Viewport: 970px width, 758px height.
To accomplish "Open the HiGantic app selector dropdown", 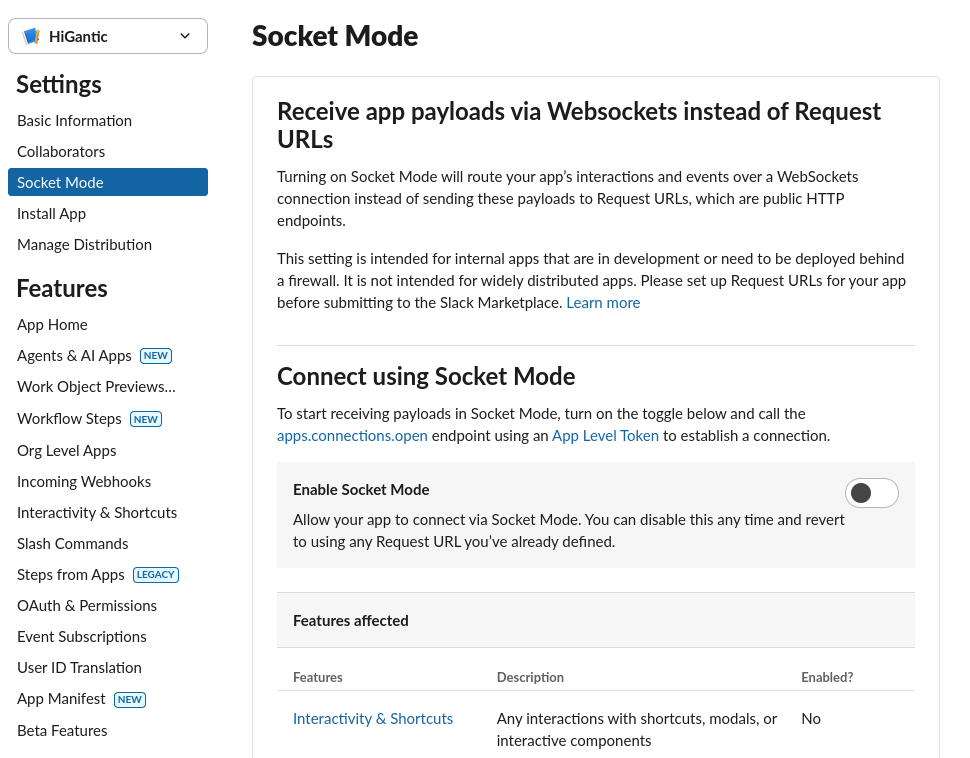I will (108, 37).
